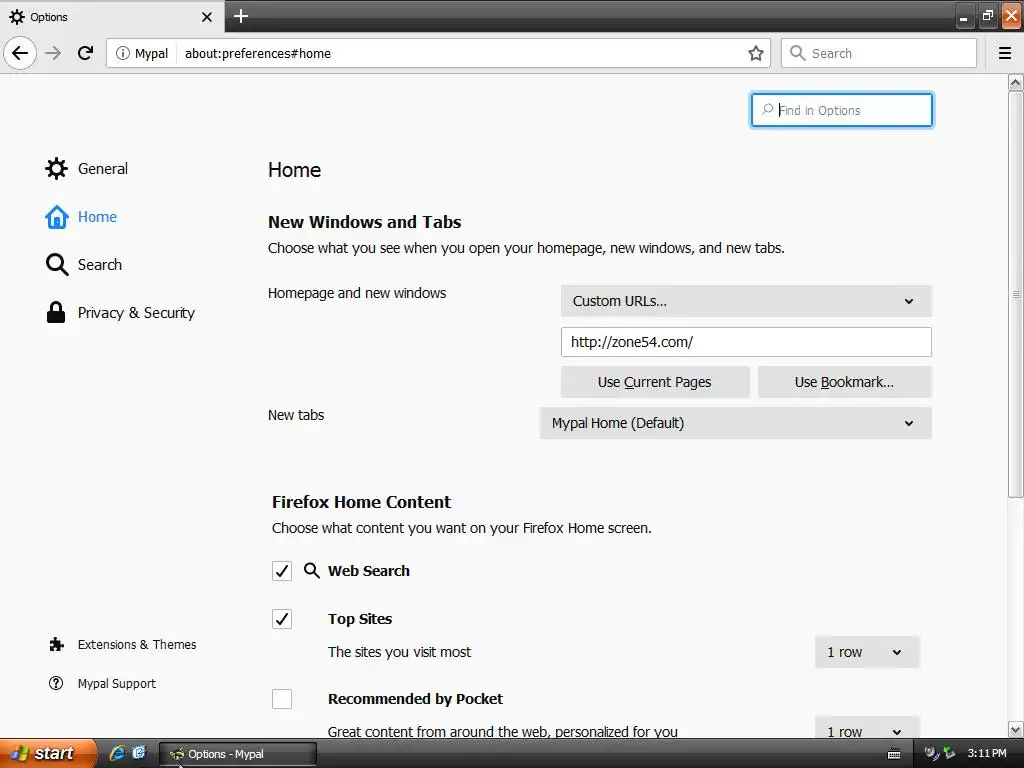Open the General preferences category
Screen dimensions: 1024x768
tap(86, 168)
